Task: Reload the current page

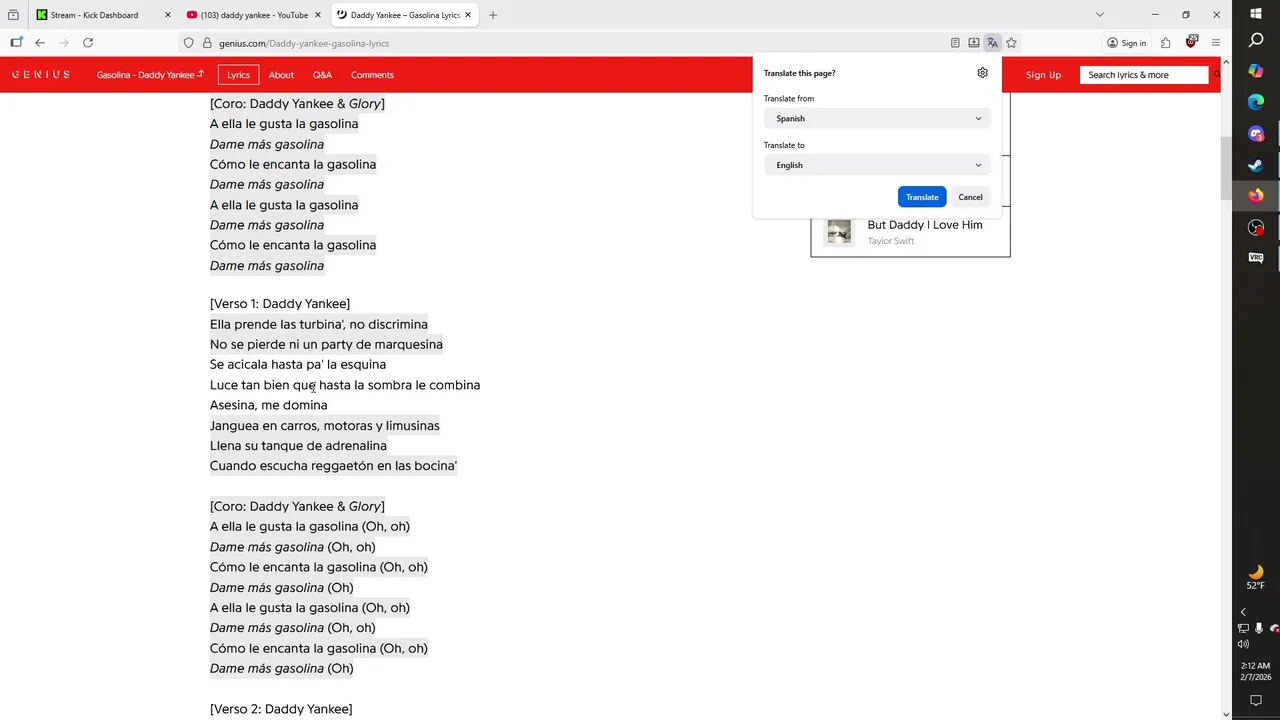Action: tap(88, 43)
